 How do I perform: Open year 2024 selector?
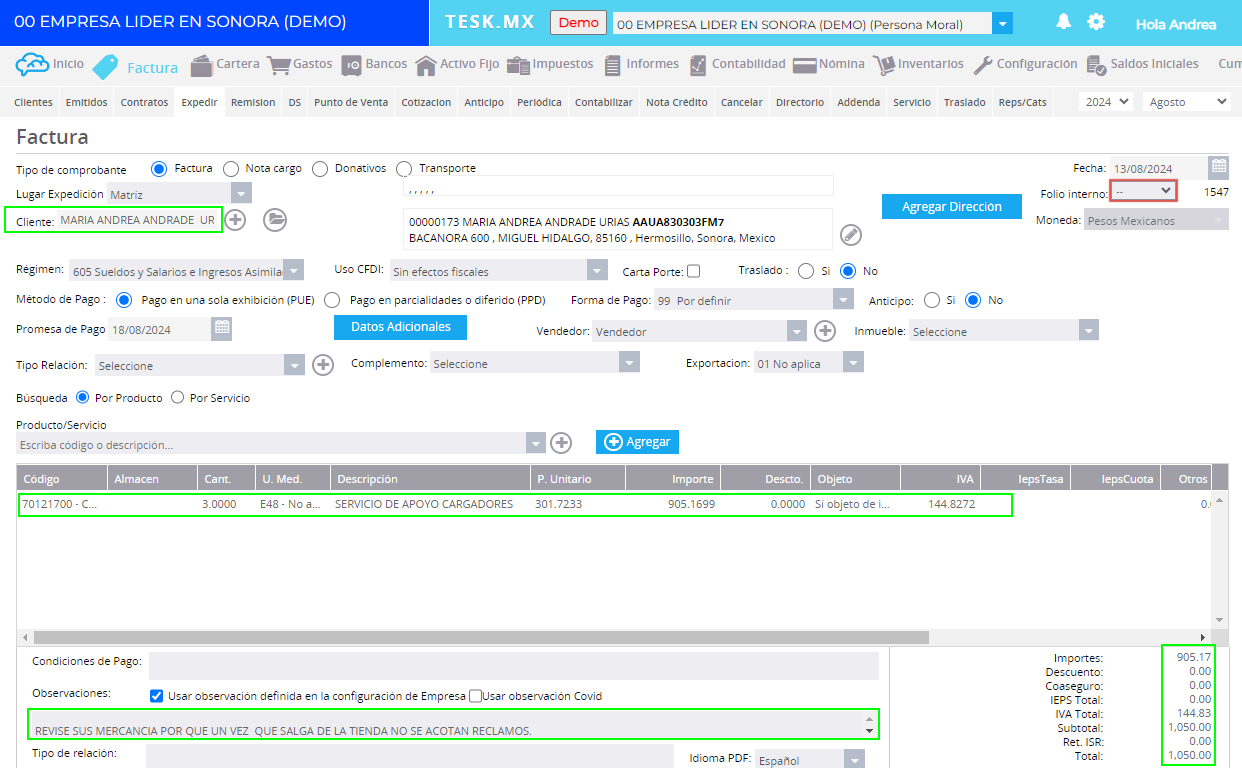1107,102
